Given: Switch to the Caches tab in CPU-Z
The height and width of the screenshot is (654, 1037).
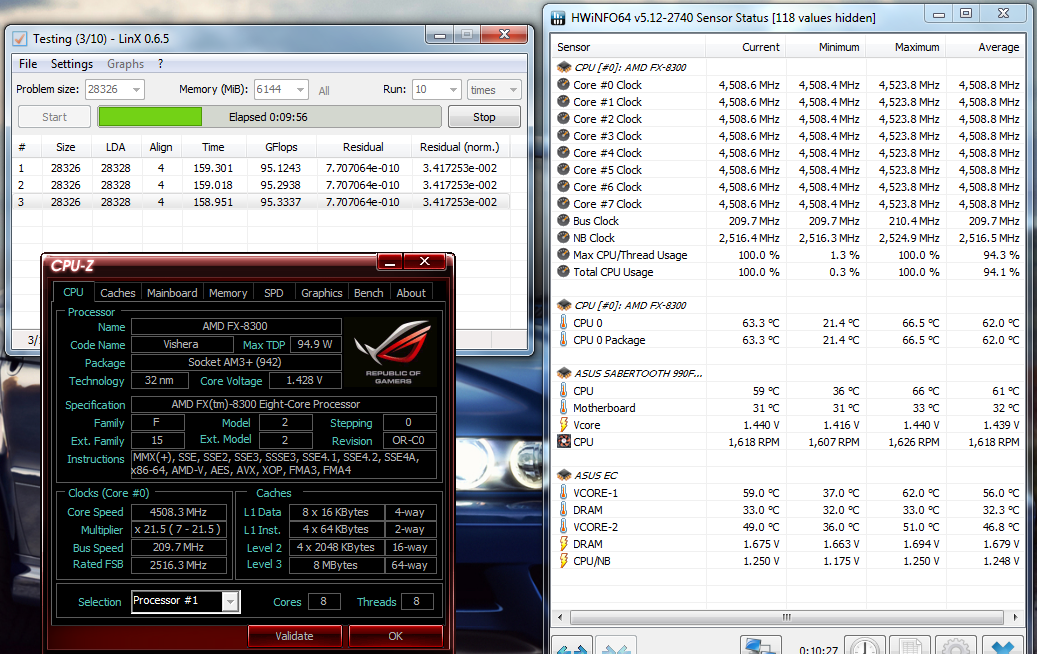Looking at the screenshot, I should (x=118, y=293).
